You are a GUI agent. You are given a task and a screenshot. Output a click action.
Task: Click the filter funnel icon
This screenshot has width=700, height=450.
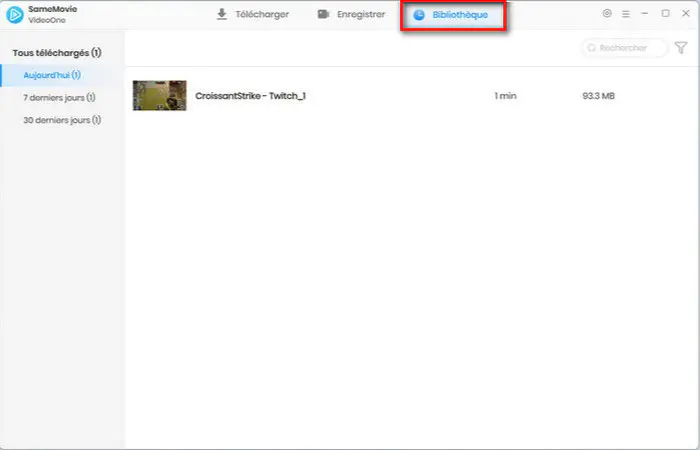click(x=681, y=47)
